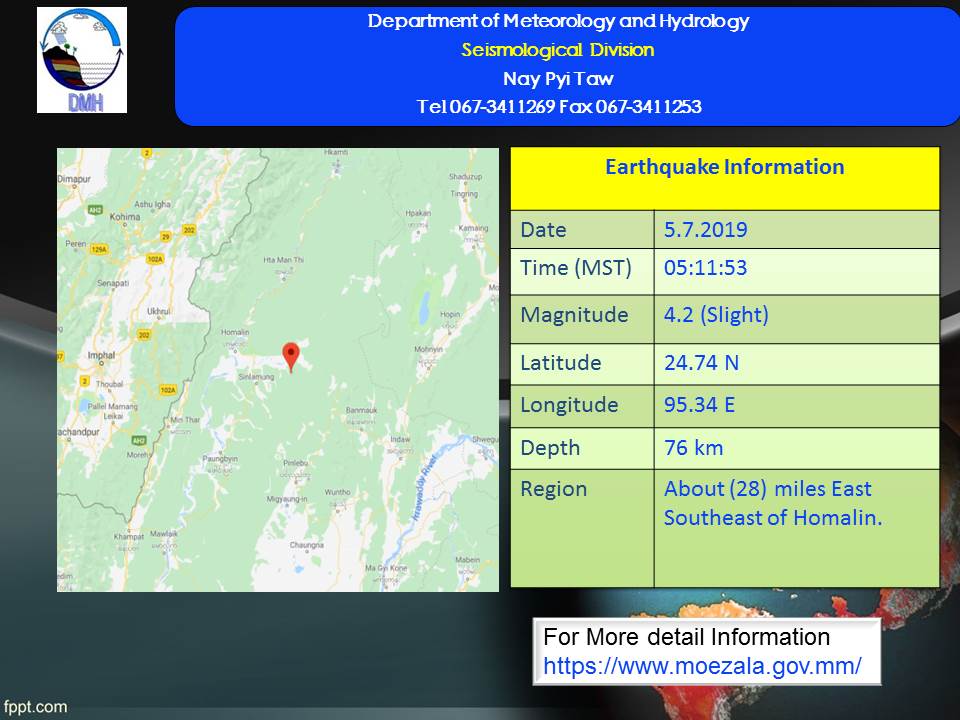The image size is (960, 720).
Task: Click Peren label on the map
Action: (x=76, y=244)
